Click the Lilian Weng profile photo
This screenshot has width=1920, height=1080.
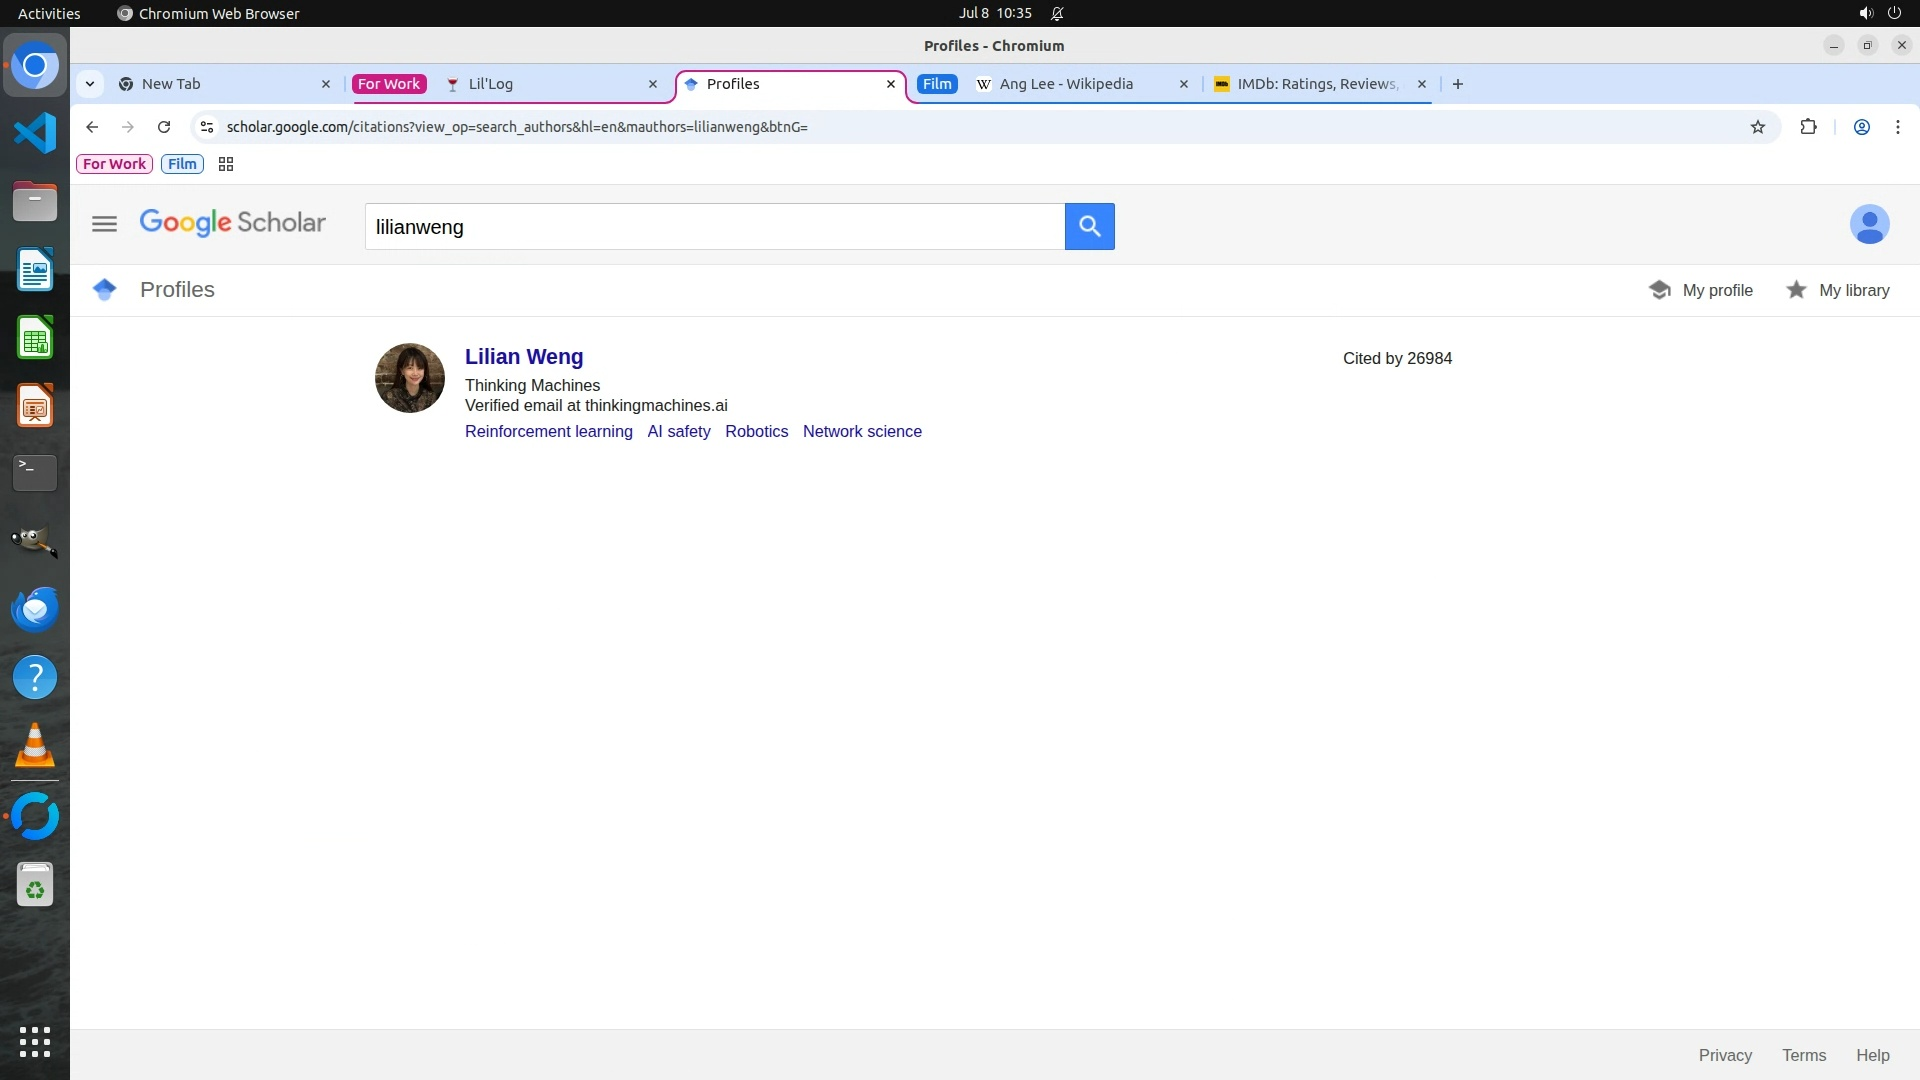click(409, 378)
